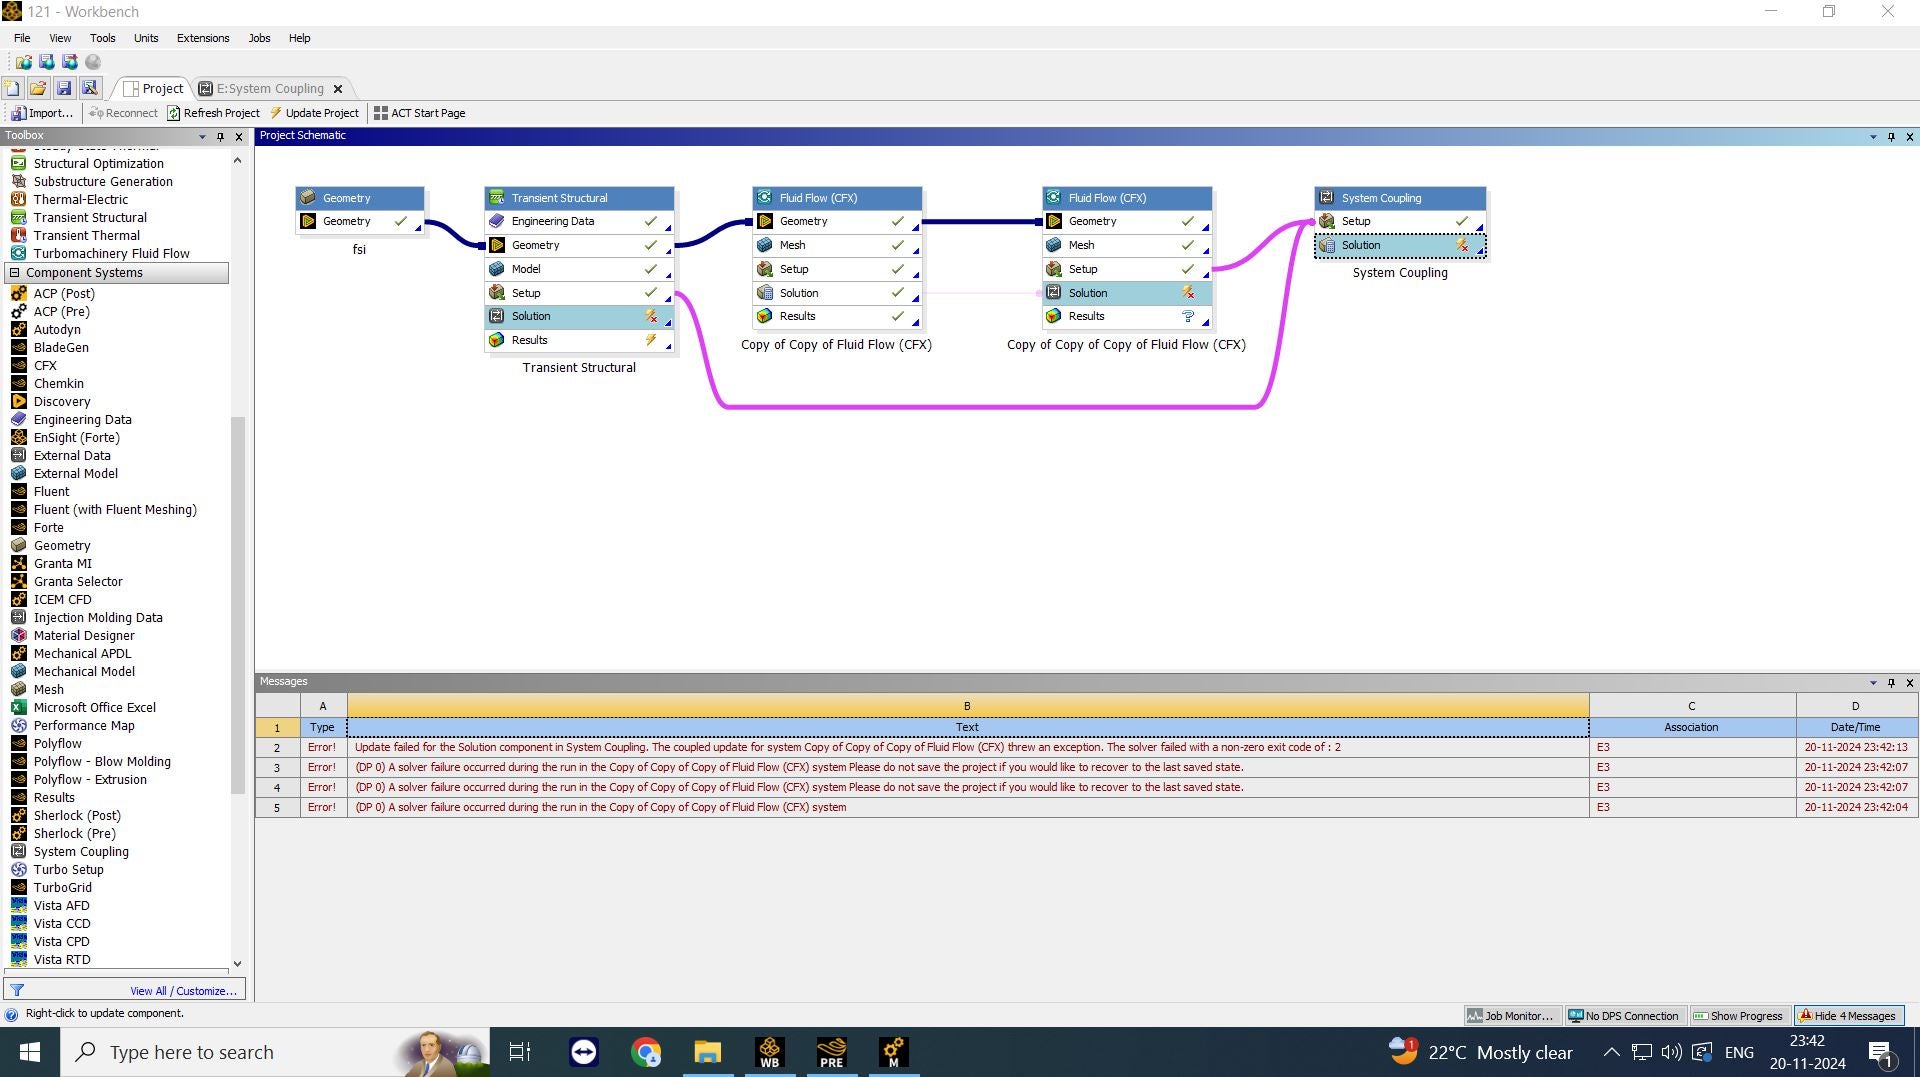Click Task View on the taskbar
The height and width of the screenshot is (1077, 1920).
pos(520,1052)
